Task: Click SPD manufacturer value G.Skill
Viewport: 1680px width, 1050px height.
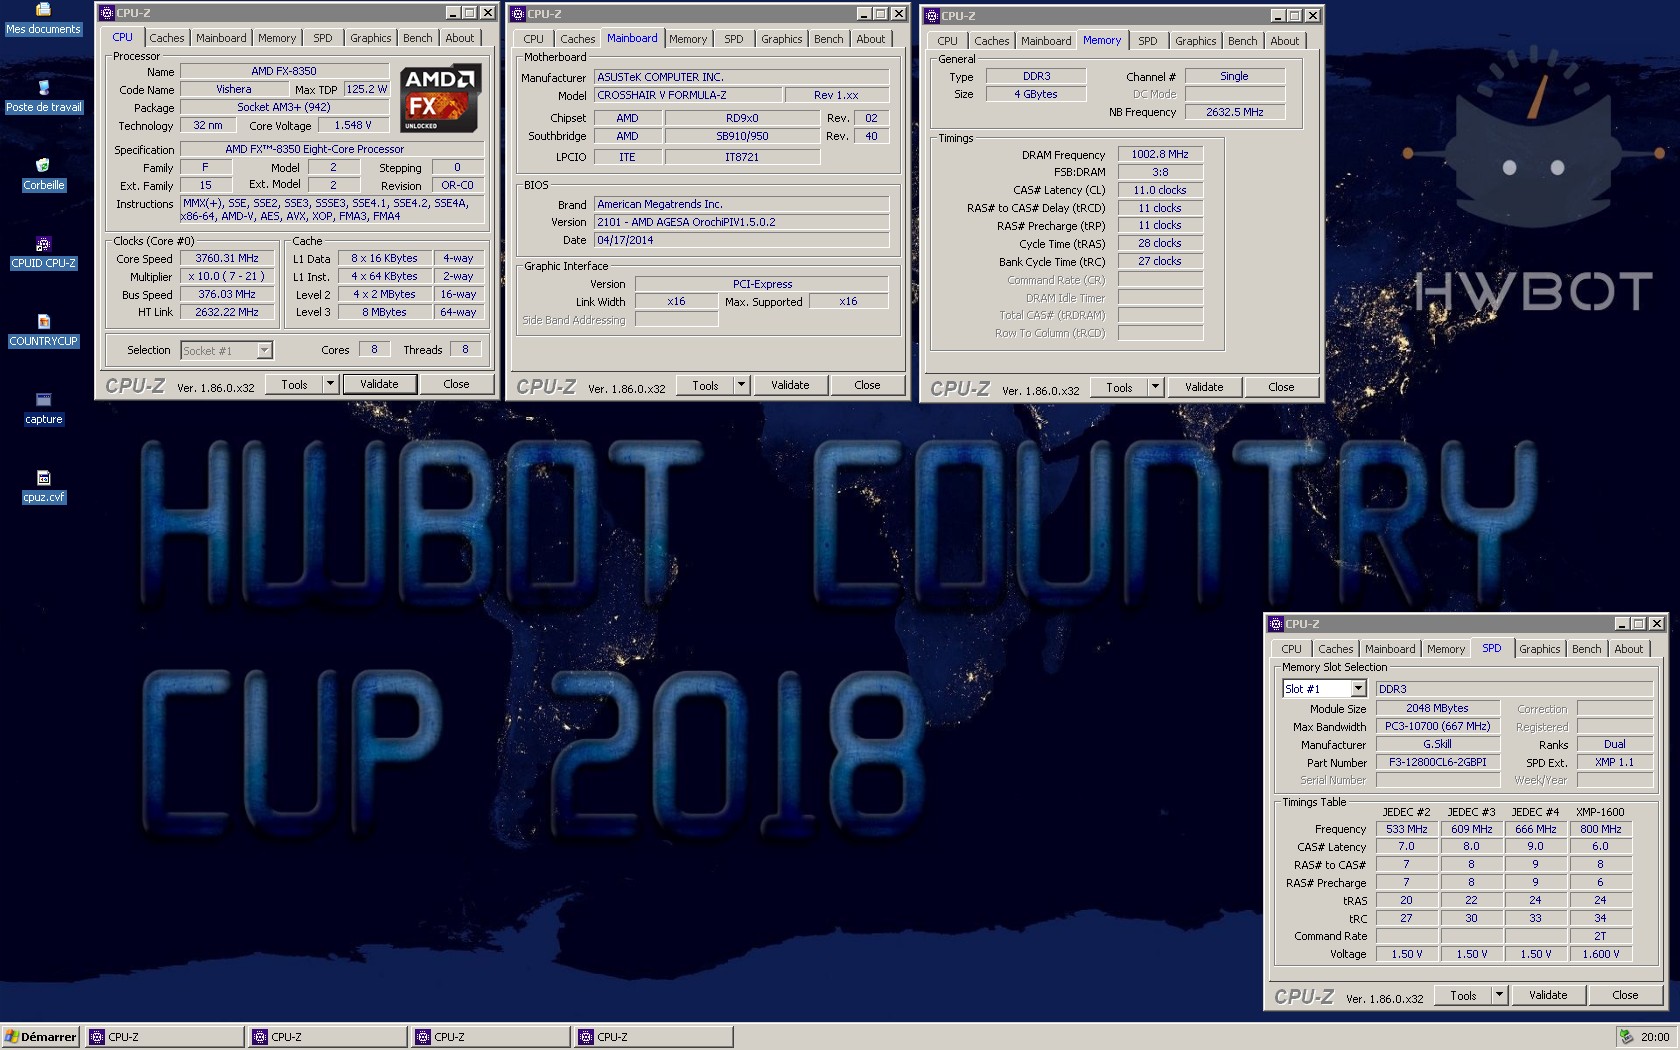Action: coord(1437,744)
